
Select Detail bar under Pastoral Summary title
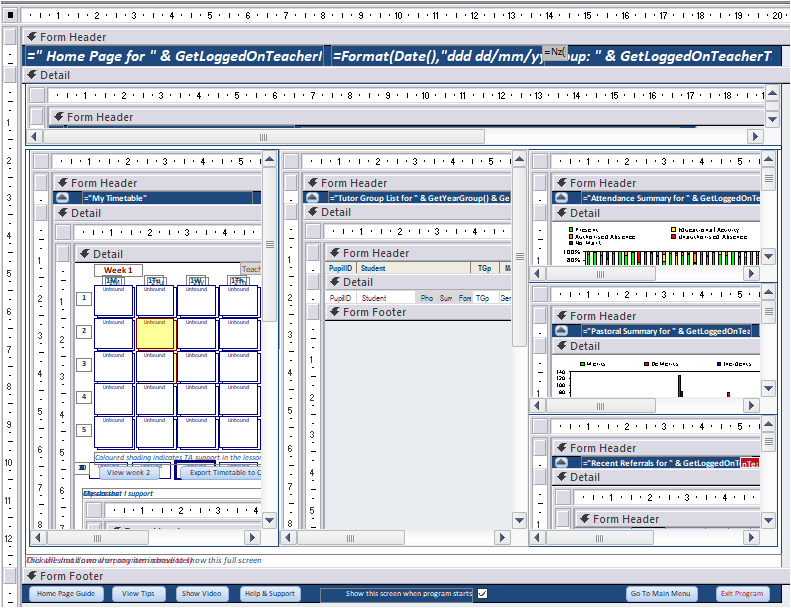(656, 346)
